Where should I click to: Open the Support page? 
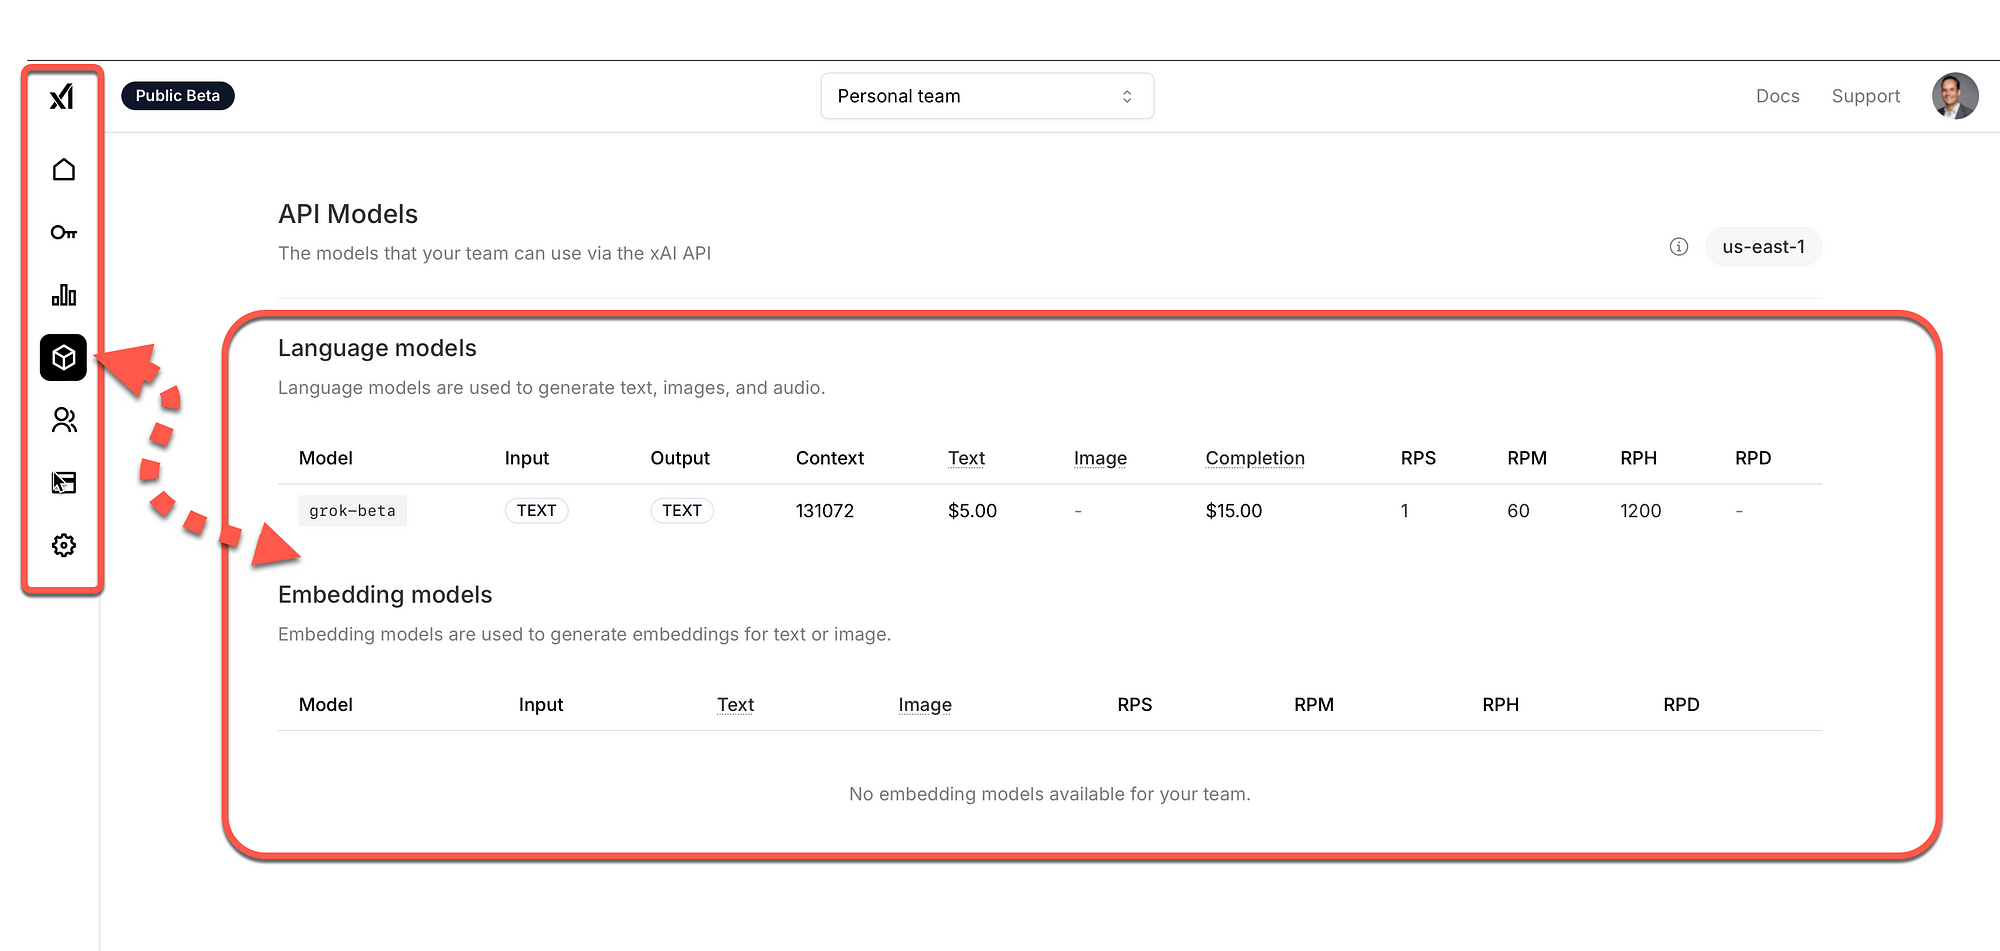[x=1865, y=95]
